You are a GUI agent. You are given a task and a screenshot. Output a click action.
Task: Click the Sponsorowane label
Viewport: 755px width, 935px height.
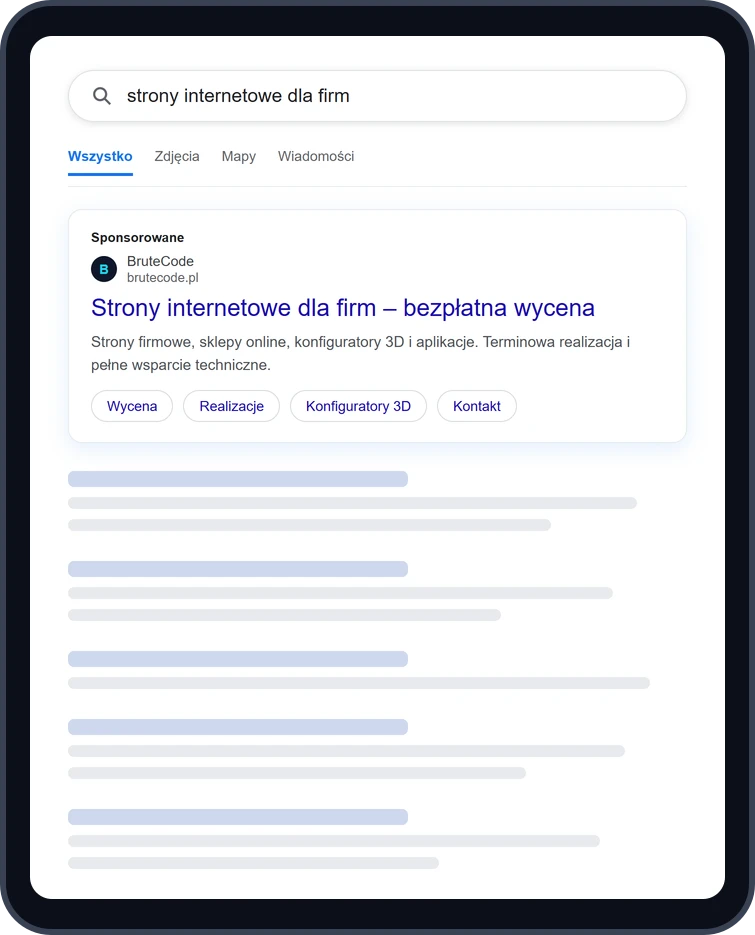[x=138, y=237]
